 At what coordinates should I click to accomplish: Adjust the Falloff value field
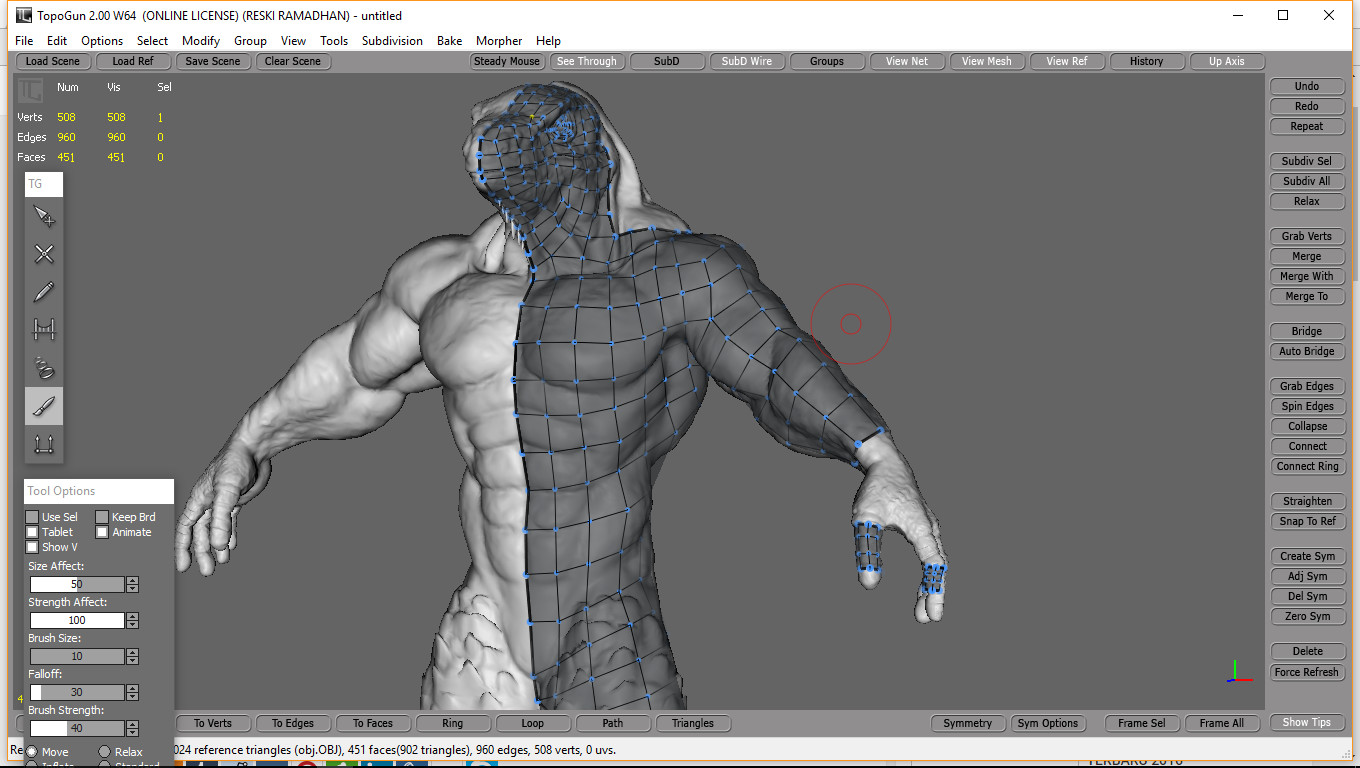coord(77,692)
